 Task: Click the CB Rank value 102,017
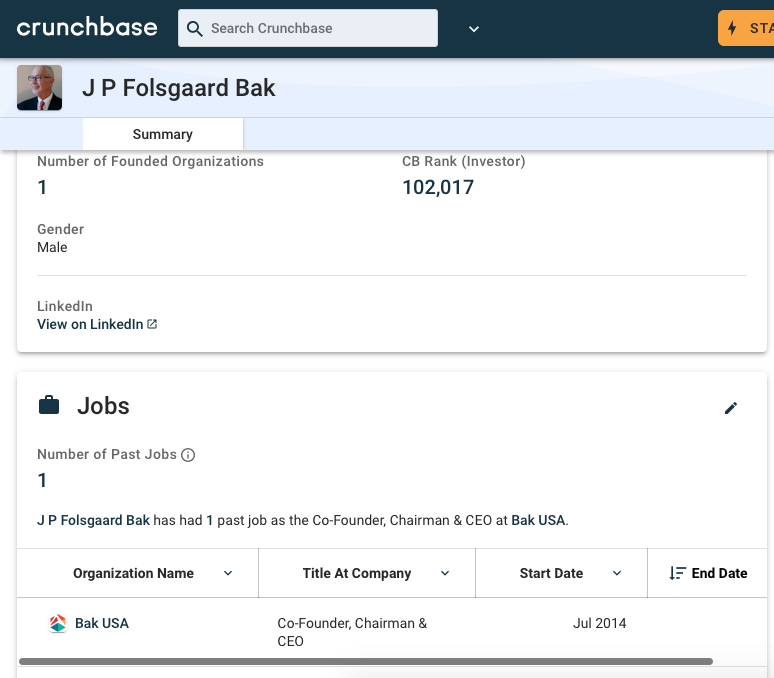tap(438, 188)
